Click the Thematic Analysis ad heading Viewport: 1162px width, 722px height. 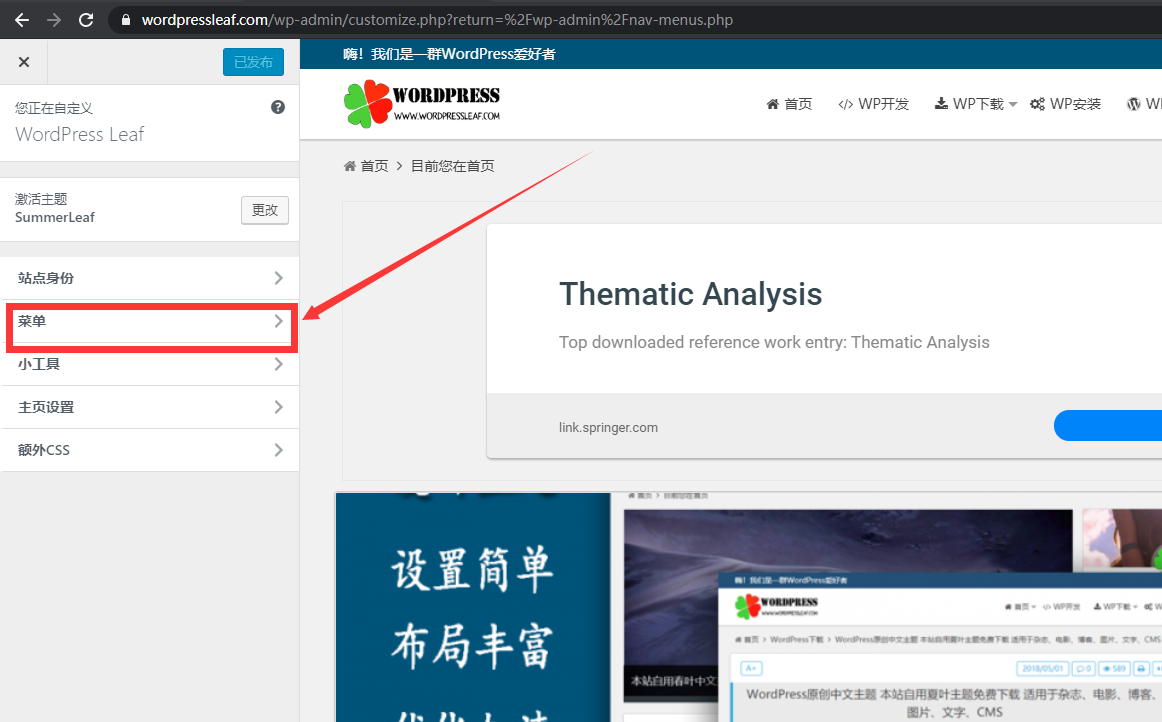point(691,294)
